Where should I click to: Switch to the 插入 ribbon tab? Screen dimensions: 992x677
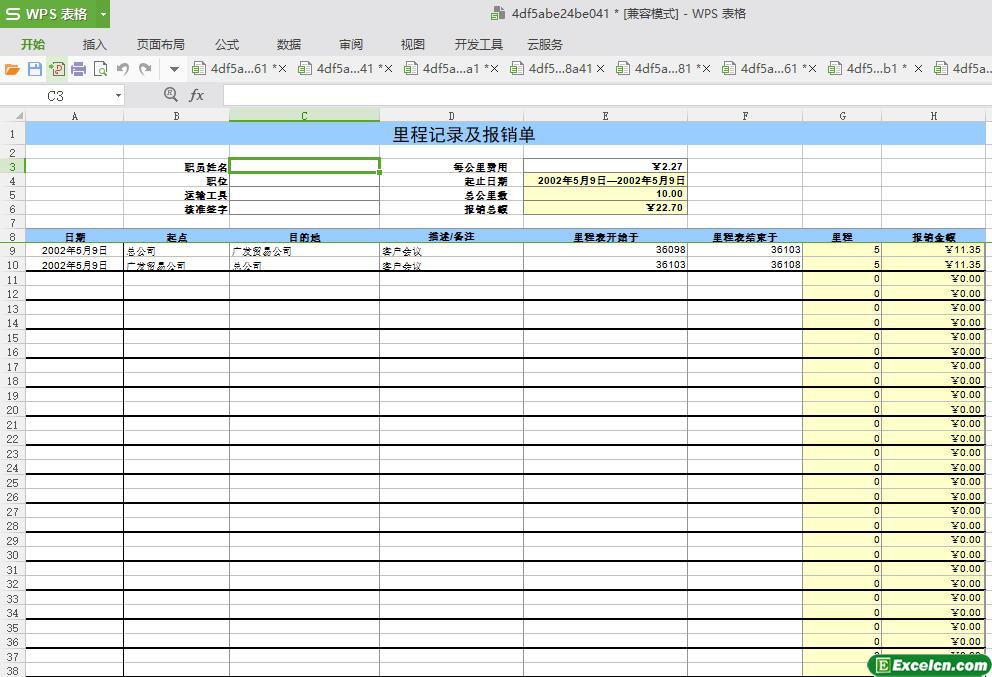pyautogui.click(x=95, y=44)
